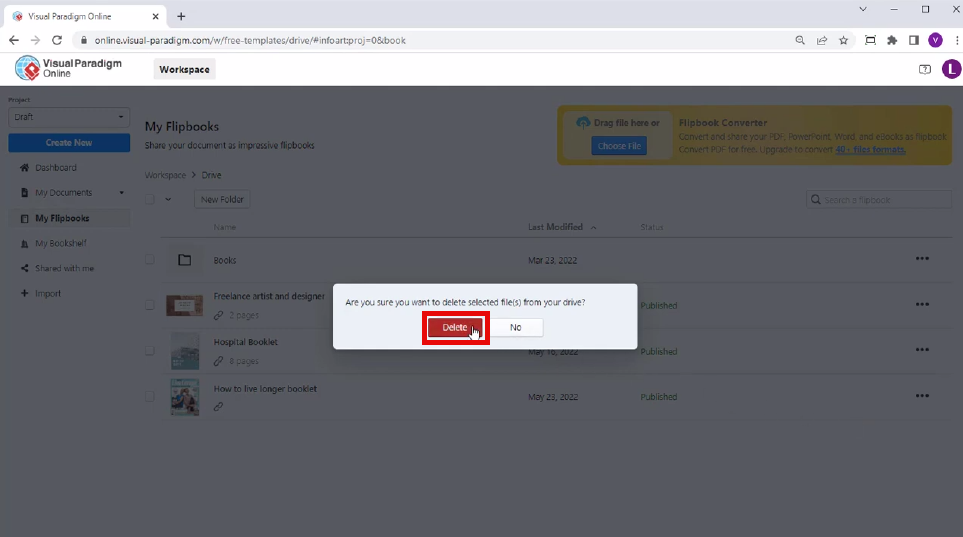Image resolution: width=963 pixels, height=537 pixels.
Task: Click the browser share page icon
Action: tap(822, 41)
